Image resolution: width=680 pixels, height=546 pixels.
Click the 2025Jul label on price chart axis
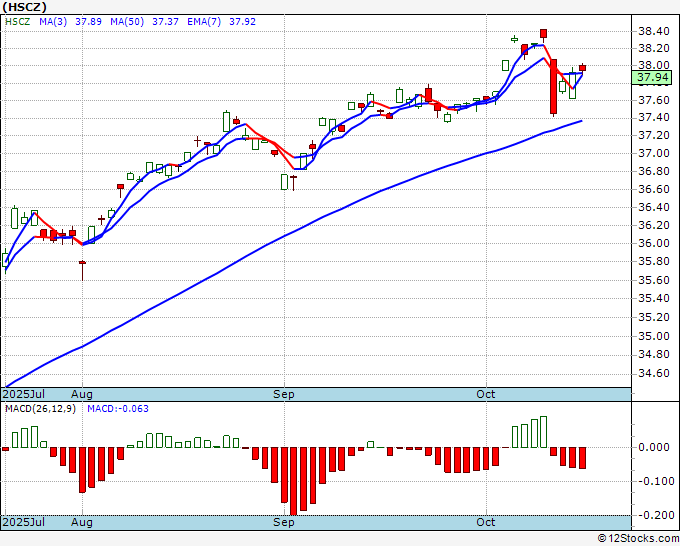click(23, 394)
